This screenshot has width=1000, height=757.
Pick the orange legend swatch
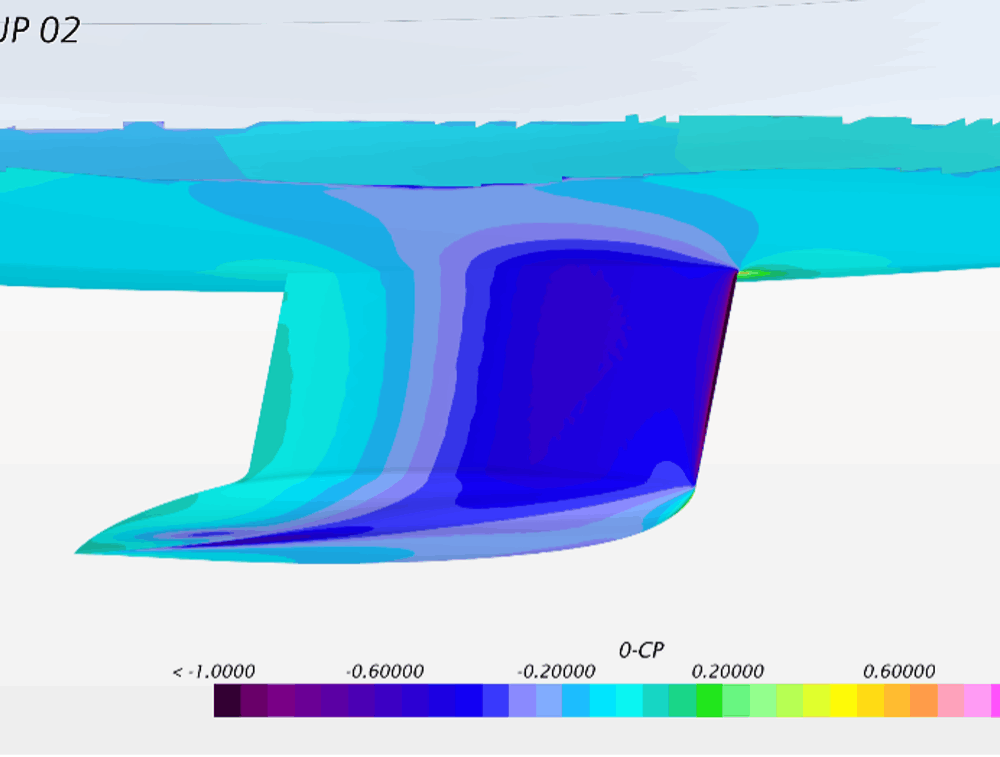click(x=923, y=700)
